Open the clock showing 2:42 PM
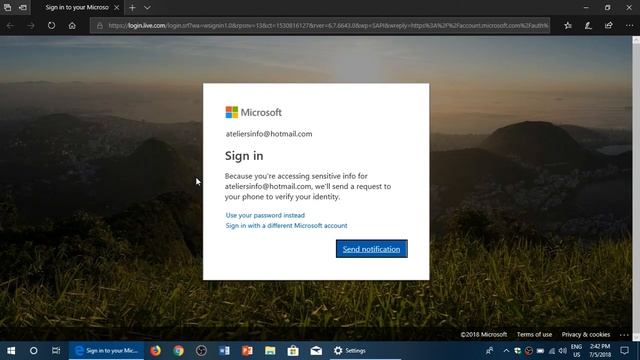Image resolution: width=640 pixels, height=360 pixels. [600, 351]
